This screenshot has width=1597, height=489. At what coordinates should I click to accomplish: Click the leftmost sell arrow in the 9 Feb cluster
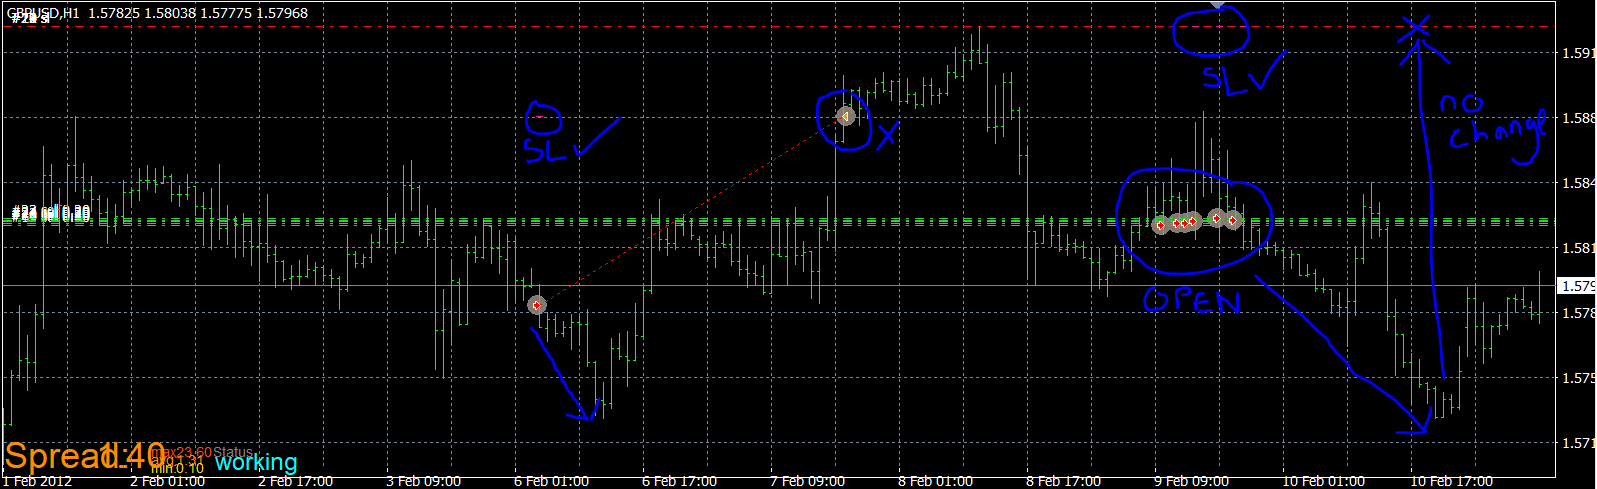1160,225
